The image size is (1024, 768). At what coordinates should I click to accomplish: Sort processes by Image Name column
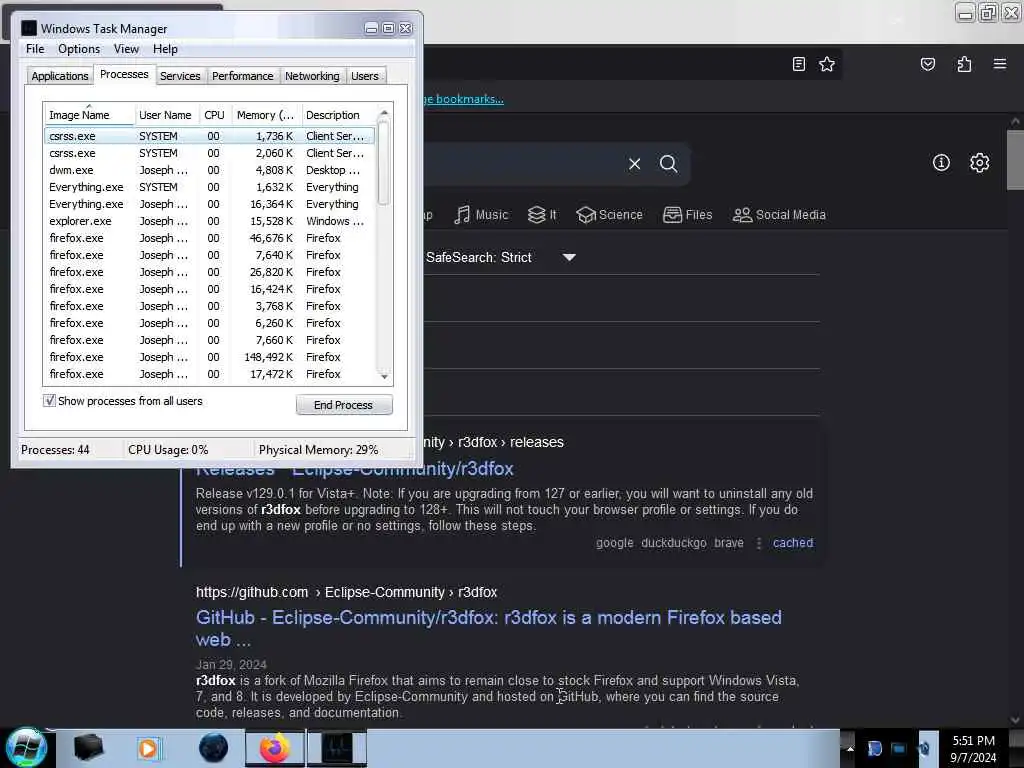click(x=89, y=115)
